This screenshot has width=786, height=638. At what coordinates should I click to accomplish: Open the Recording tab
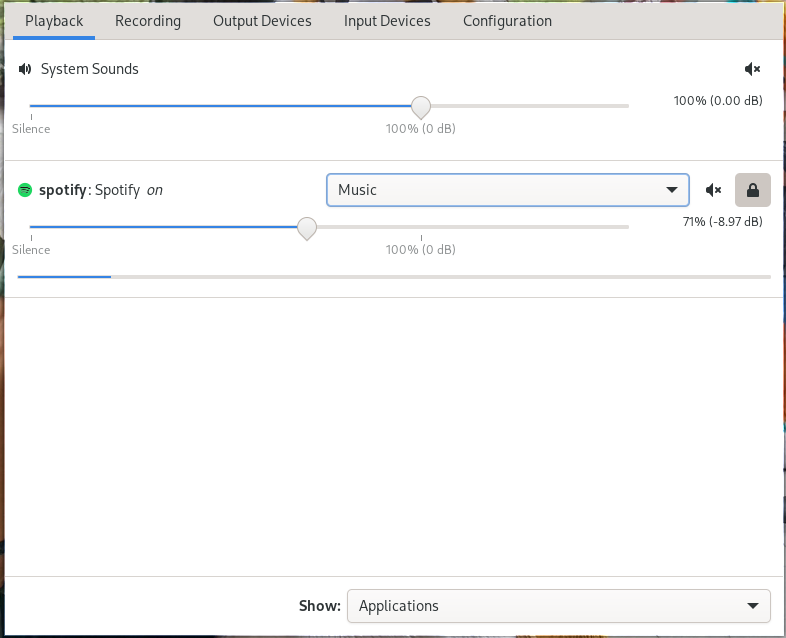click(x=148, y=21)
